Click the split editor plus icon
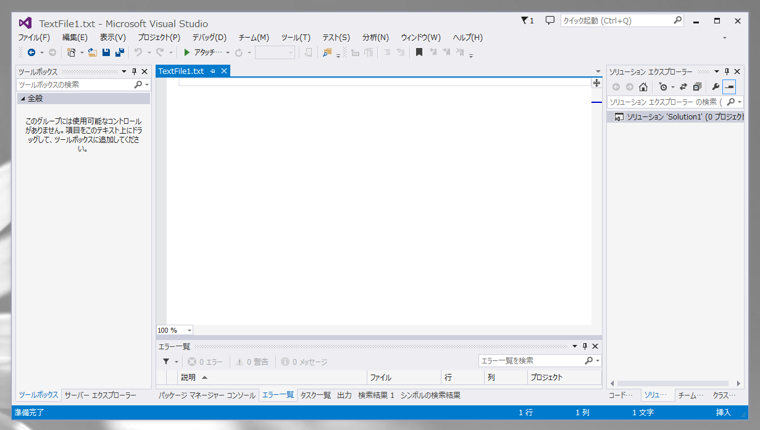Image resolution: width=760 pixels, height=430 pixels. pos(597,83)
